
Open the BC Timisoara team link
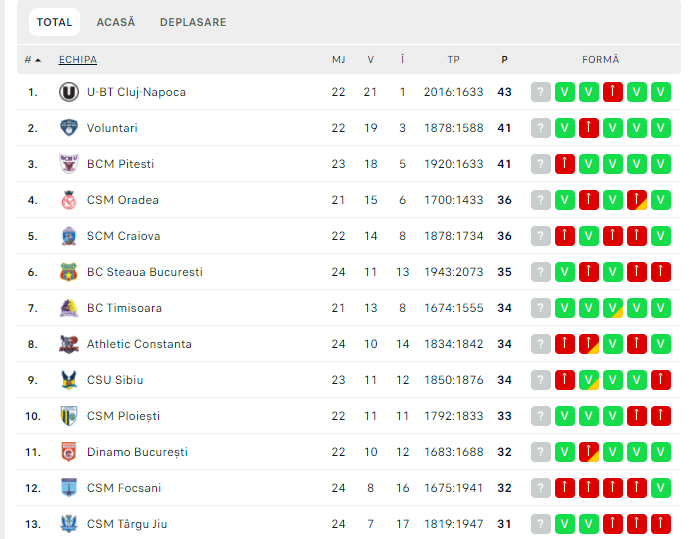click(124, 308)
